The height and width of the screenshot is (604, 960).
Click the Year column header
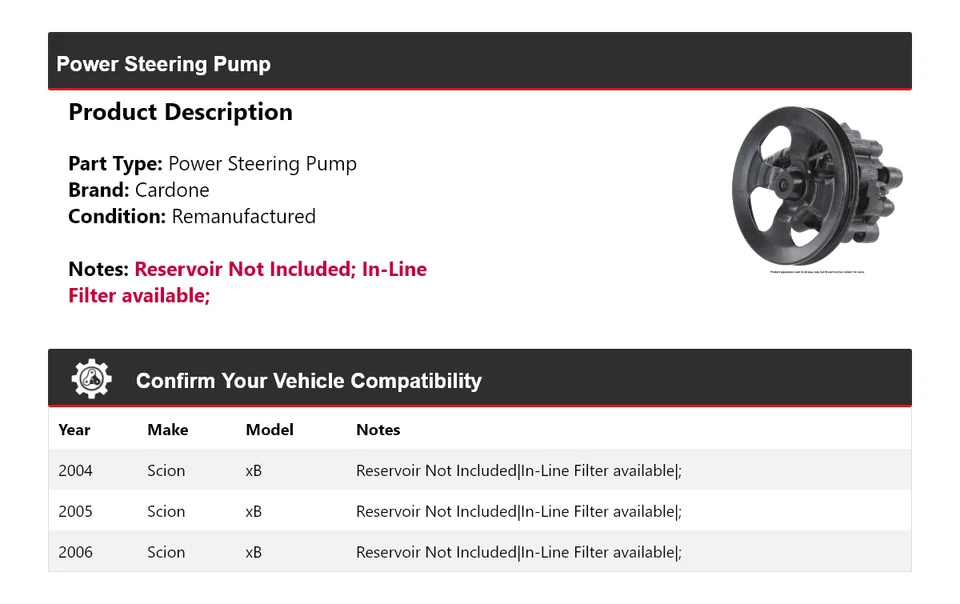tap(74, 430)
